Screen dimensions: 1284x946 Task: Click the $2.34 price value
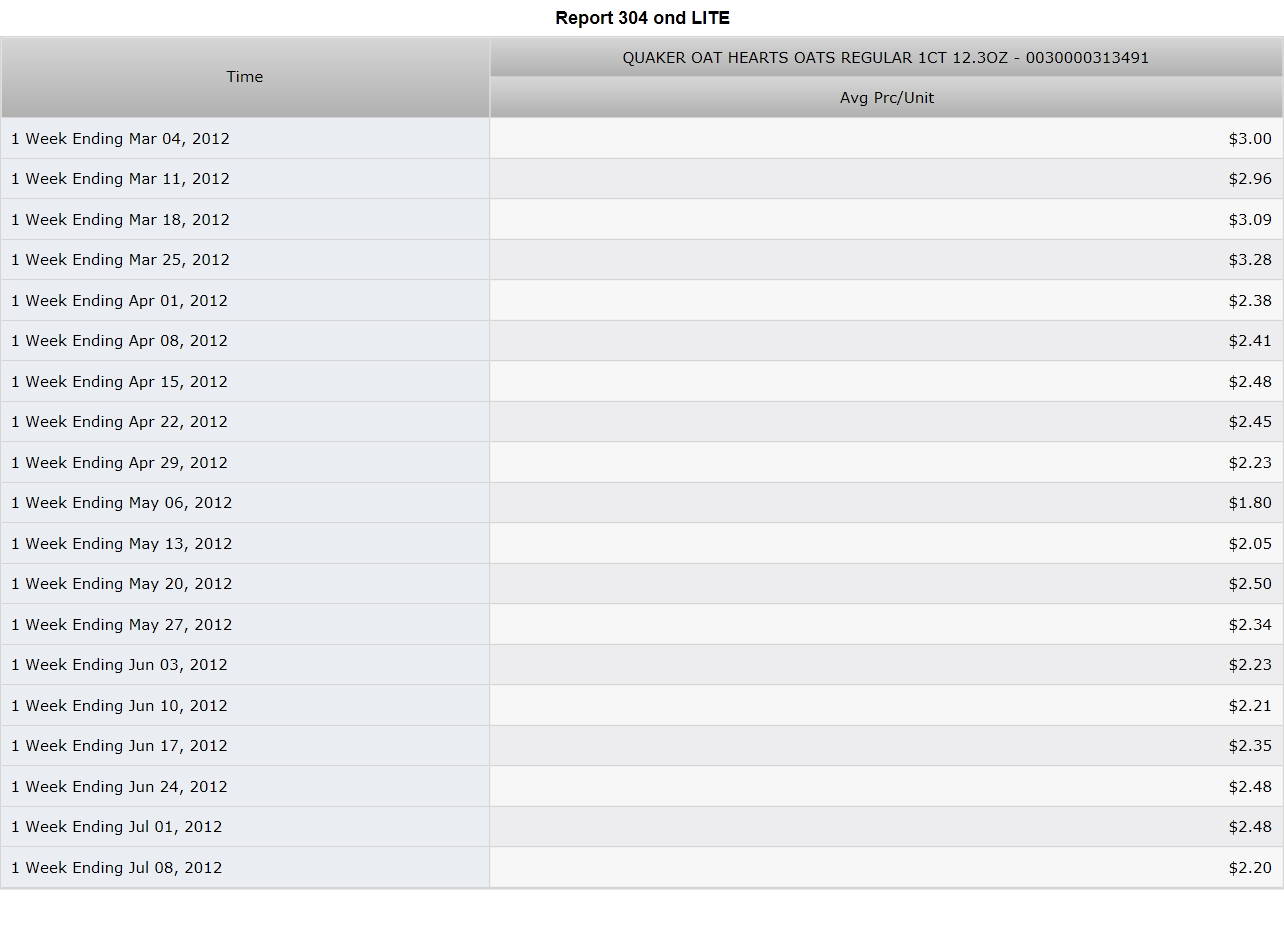pos(1250,625)
